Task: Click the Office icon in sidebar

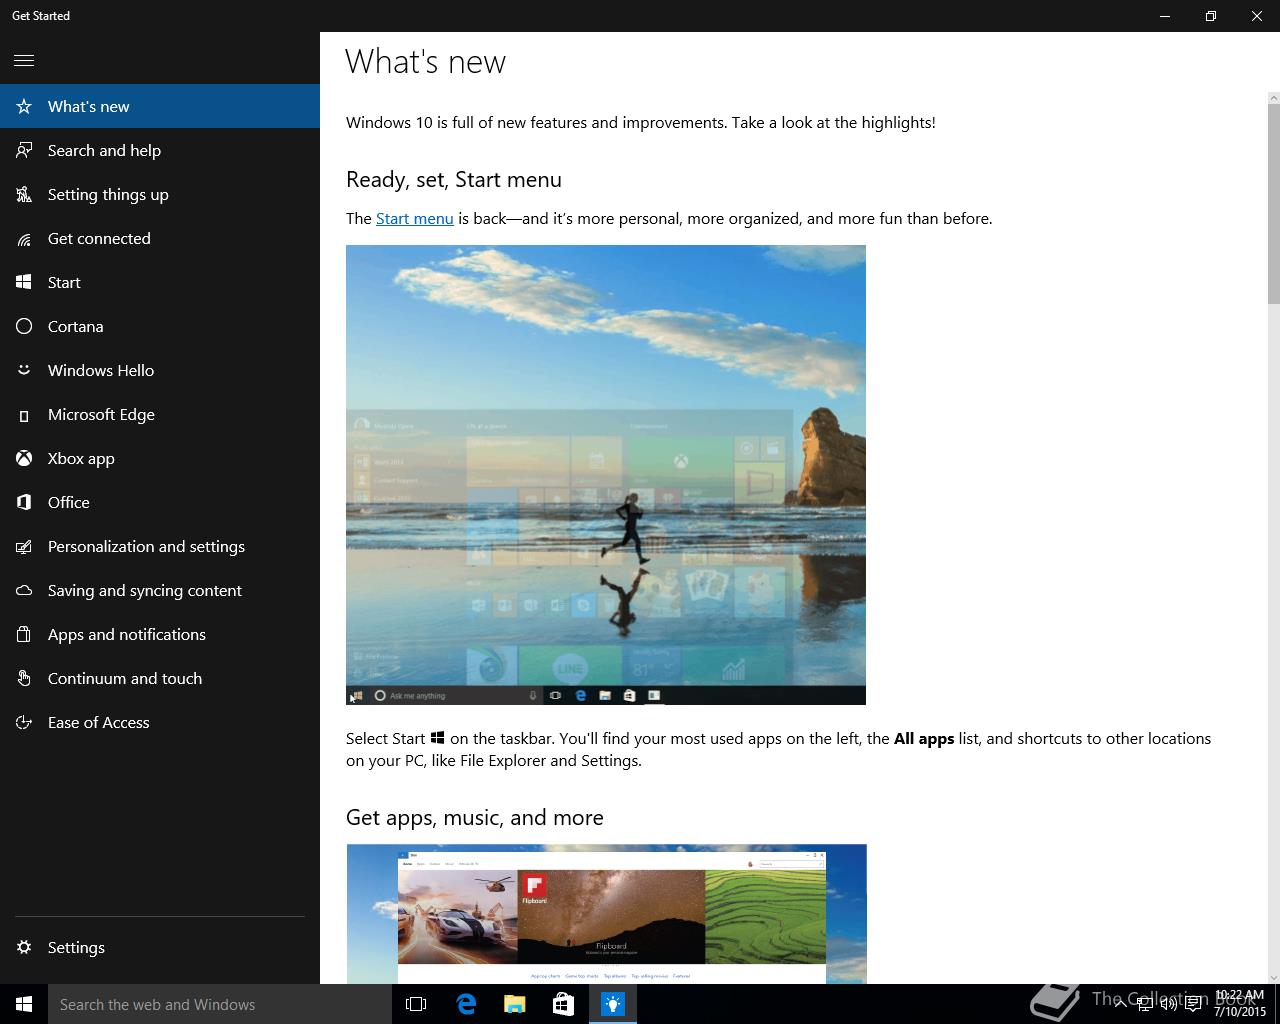Action: (x=24, y=502)
